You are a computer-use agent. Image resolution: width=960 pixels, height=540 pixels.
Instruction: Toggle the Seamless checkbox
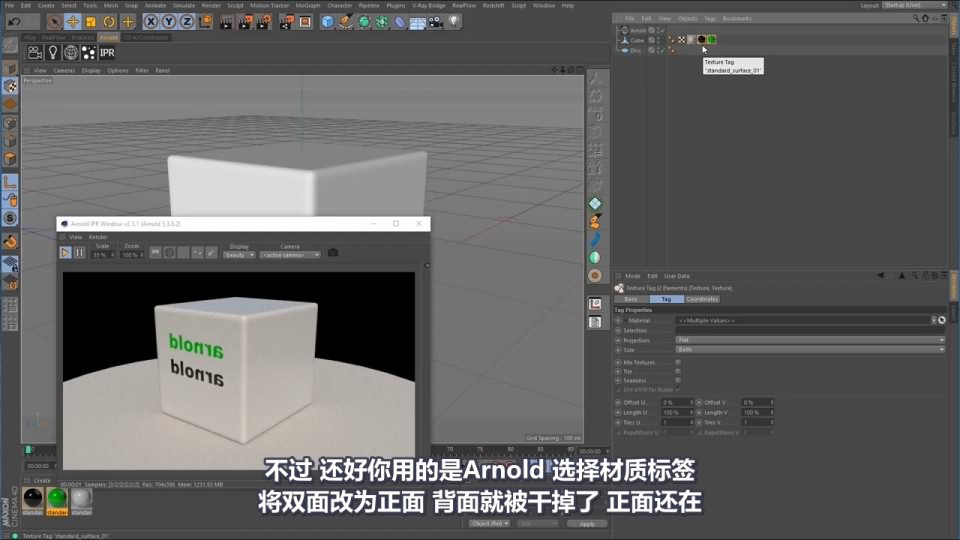click(678, 380)
